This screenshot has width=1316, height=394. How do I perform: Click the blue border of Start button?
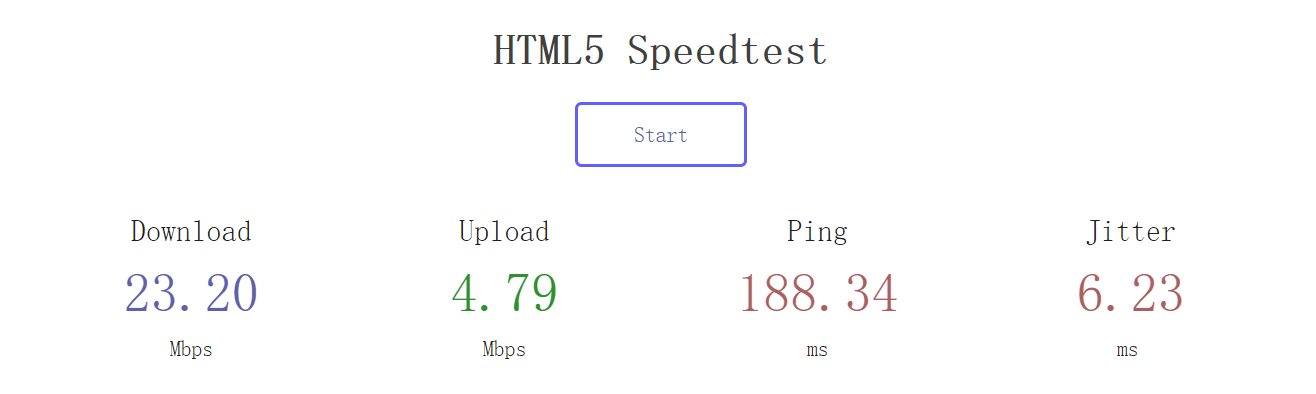tap(660, 104)
